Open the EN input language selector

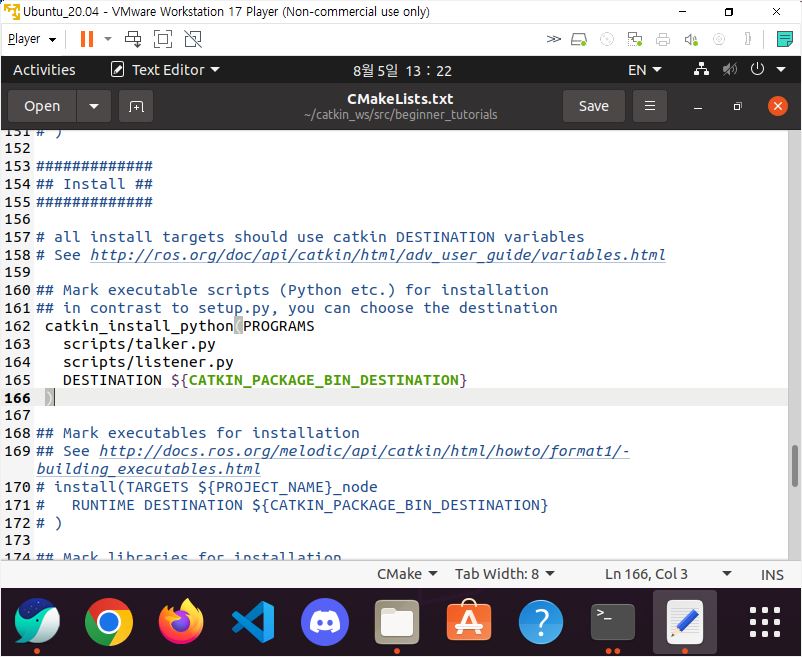644,70
